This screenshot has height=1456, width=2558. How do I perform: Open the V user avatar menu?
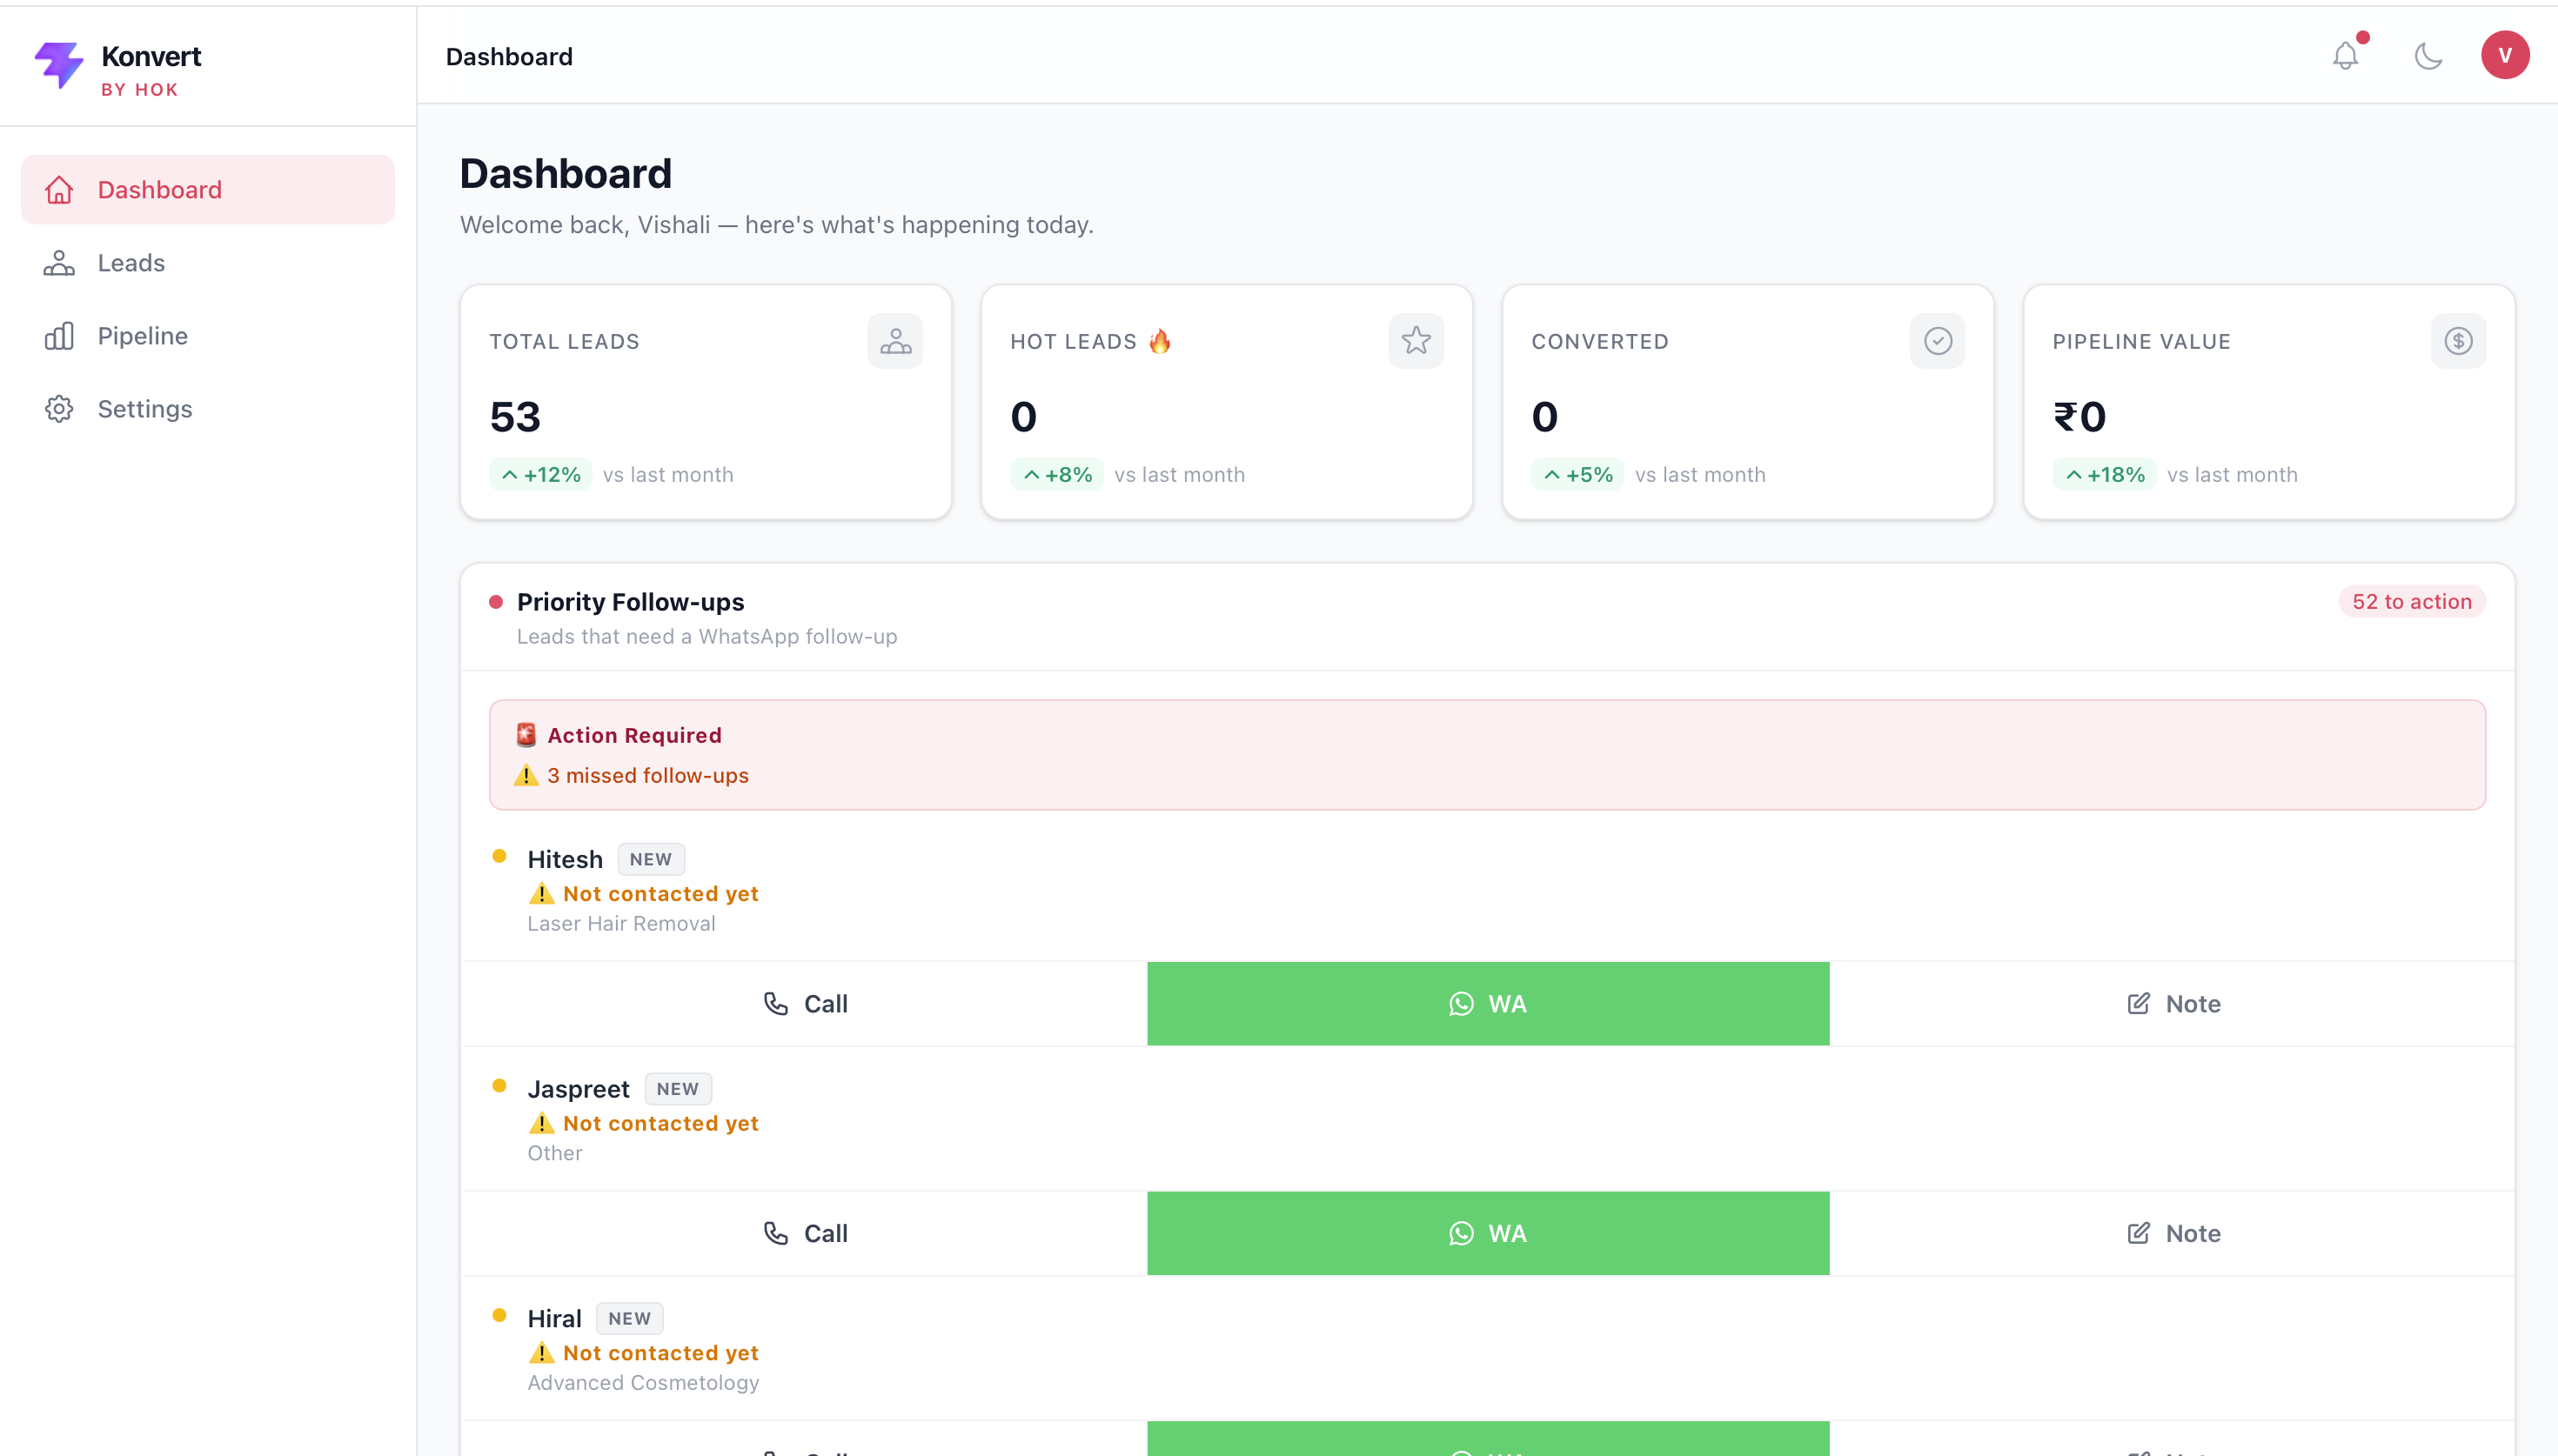coord(2504,55)
